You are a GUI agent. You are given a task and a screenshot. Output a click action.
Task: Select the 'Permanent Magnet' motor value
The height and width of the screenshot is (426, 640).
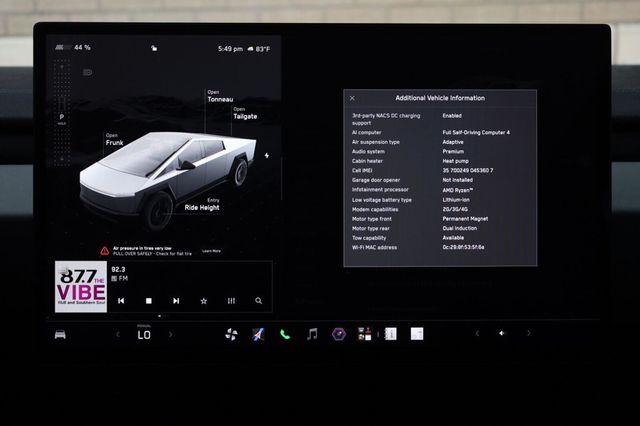point(465,219)
